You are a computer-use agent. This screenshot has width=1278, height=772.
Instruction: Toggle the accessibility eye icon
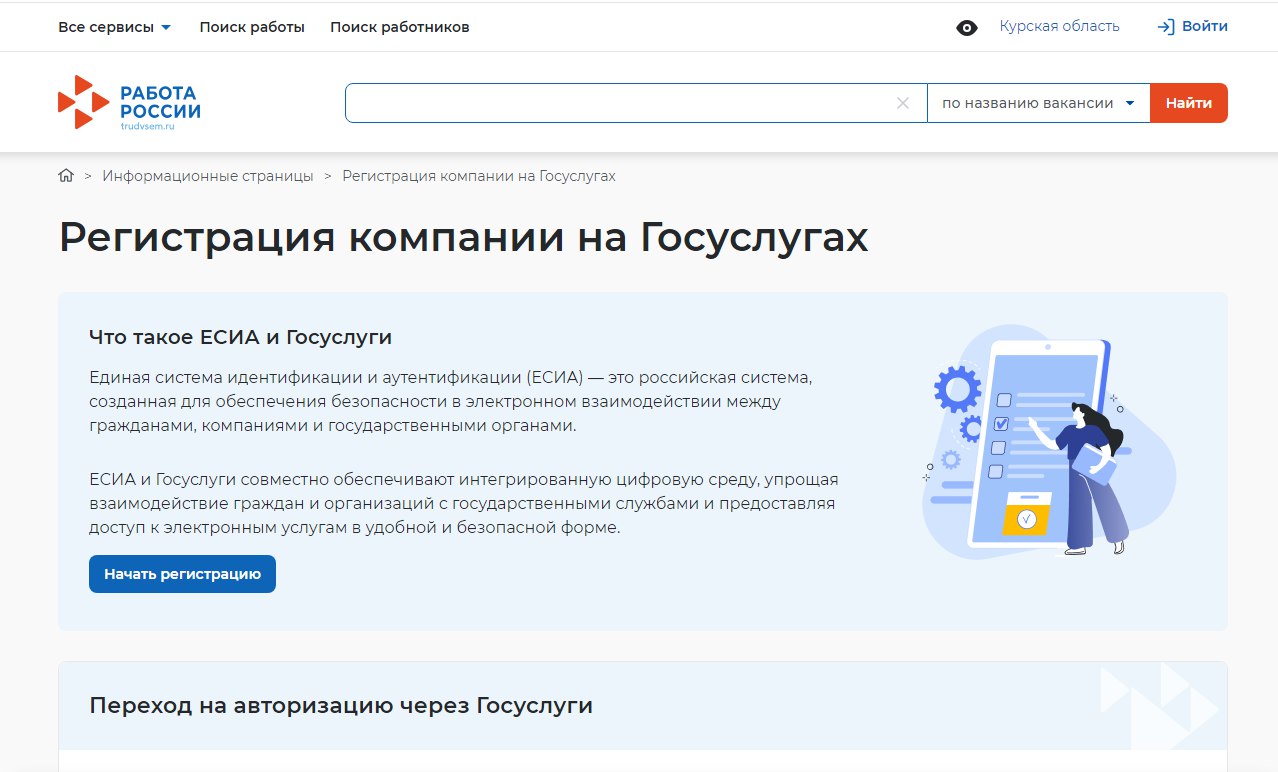pos(967,28)
